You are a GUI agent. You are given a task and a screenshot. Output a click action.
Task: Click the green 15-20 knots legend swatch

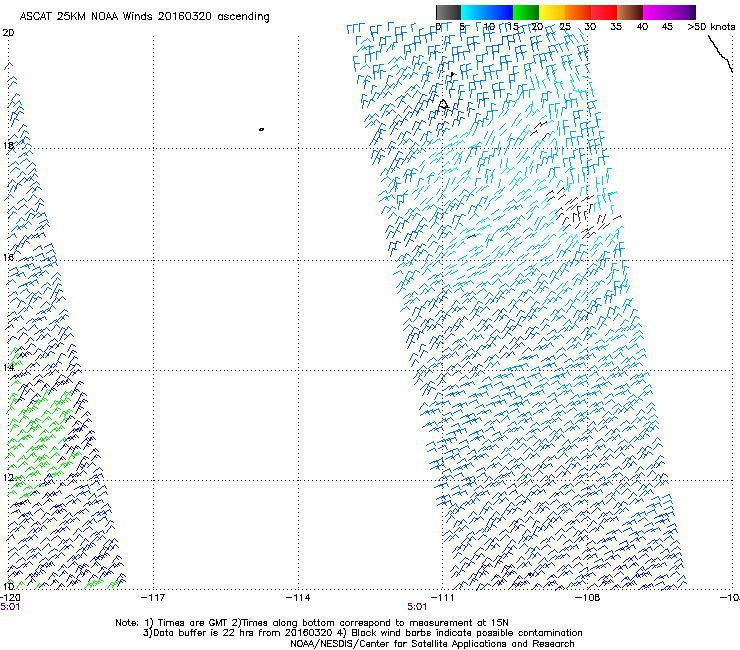click(526, 12)
